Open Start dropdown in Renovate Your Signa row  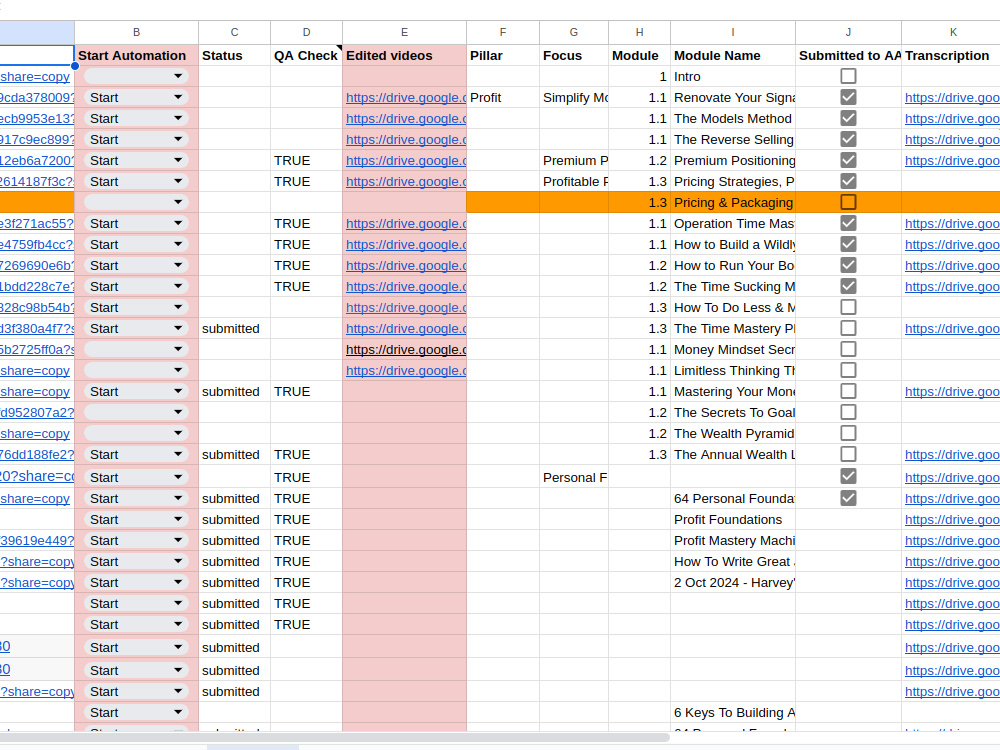click(136, 98)
